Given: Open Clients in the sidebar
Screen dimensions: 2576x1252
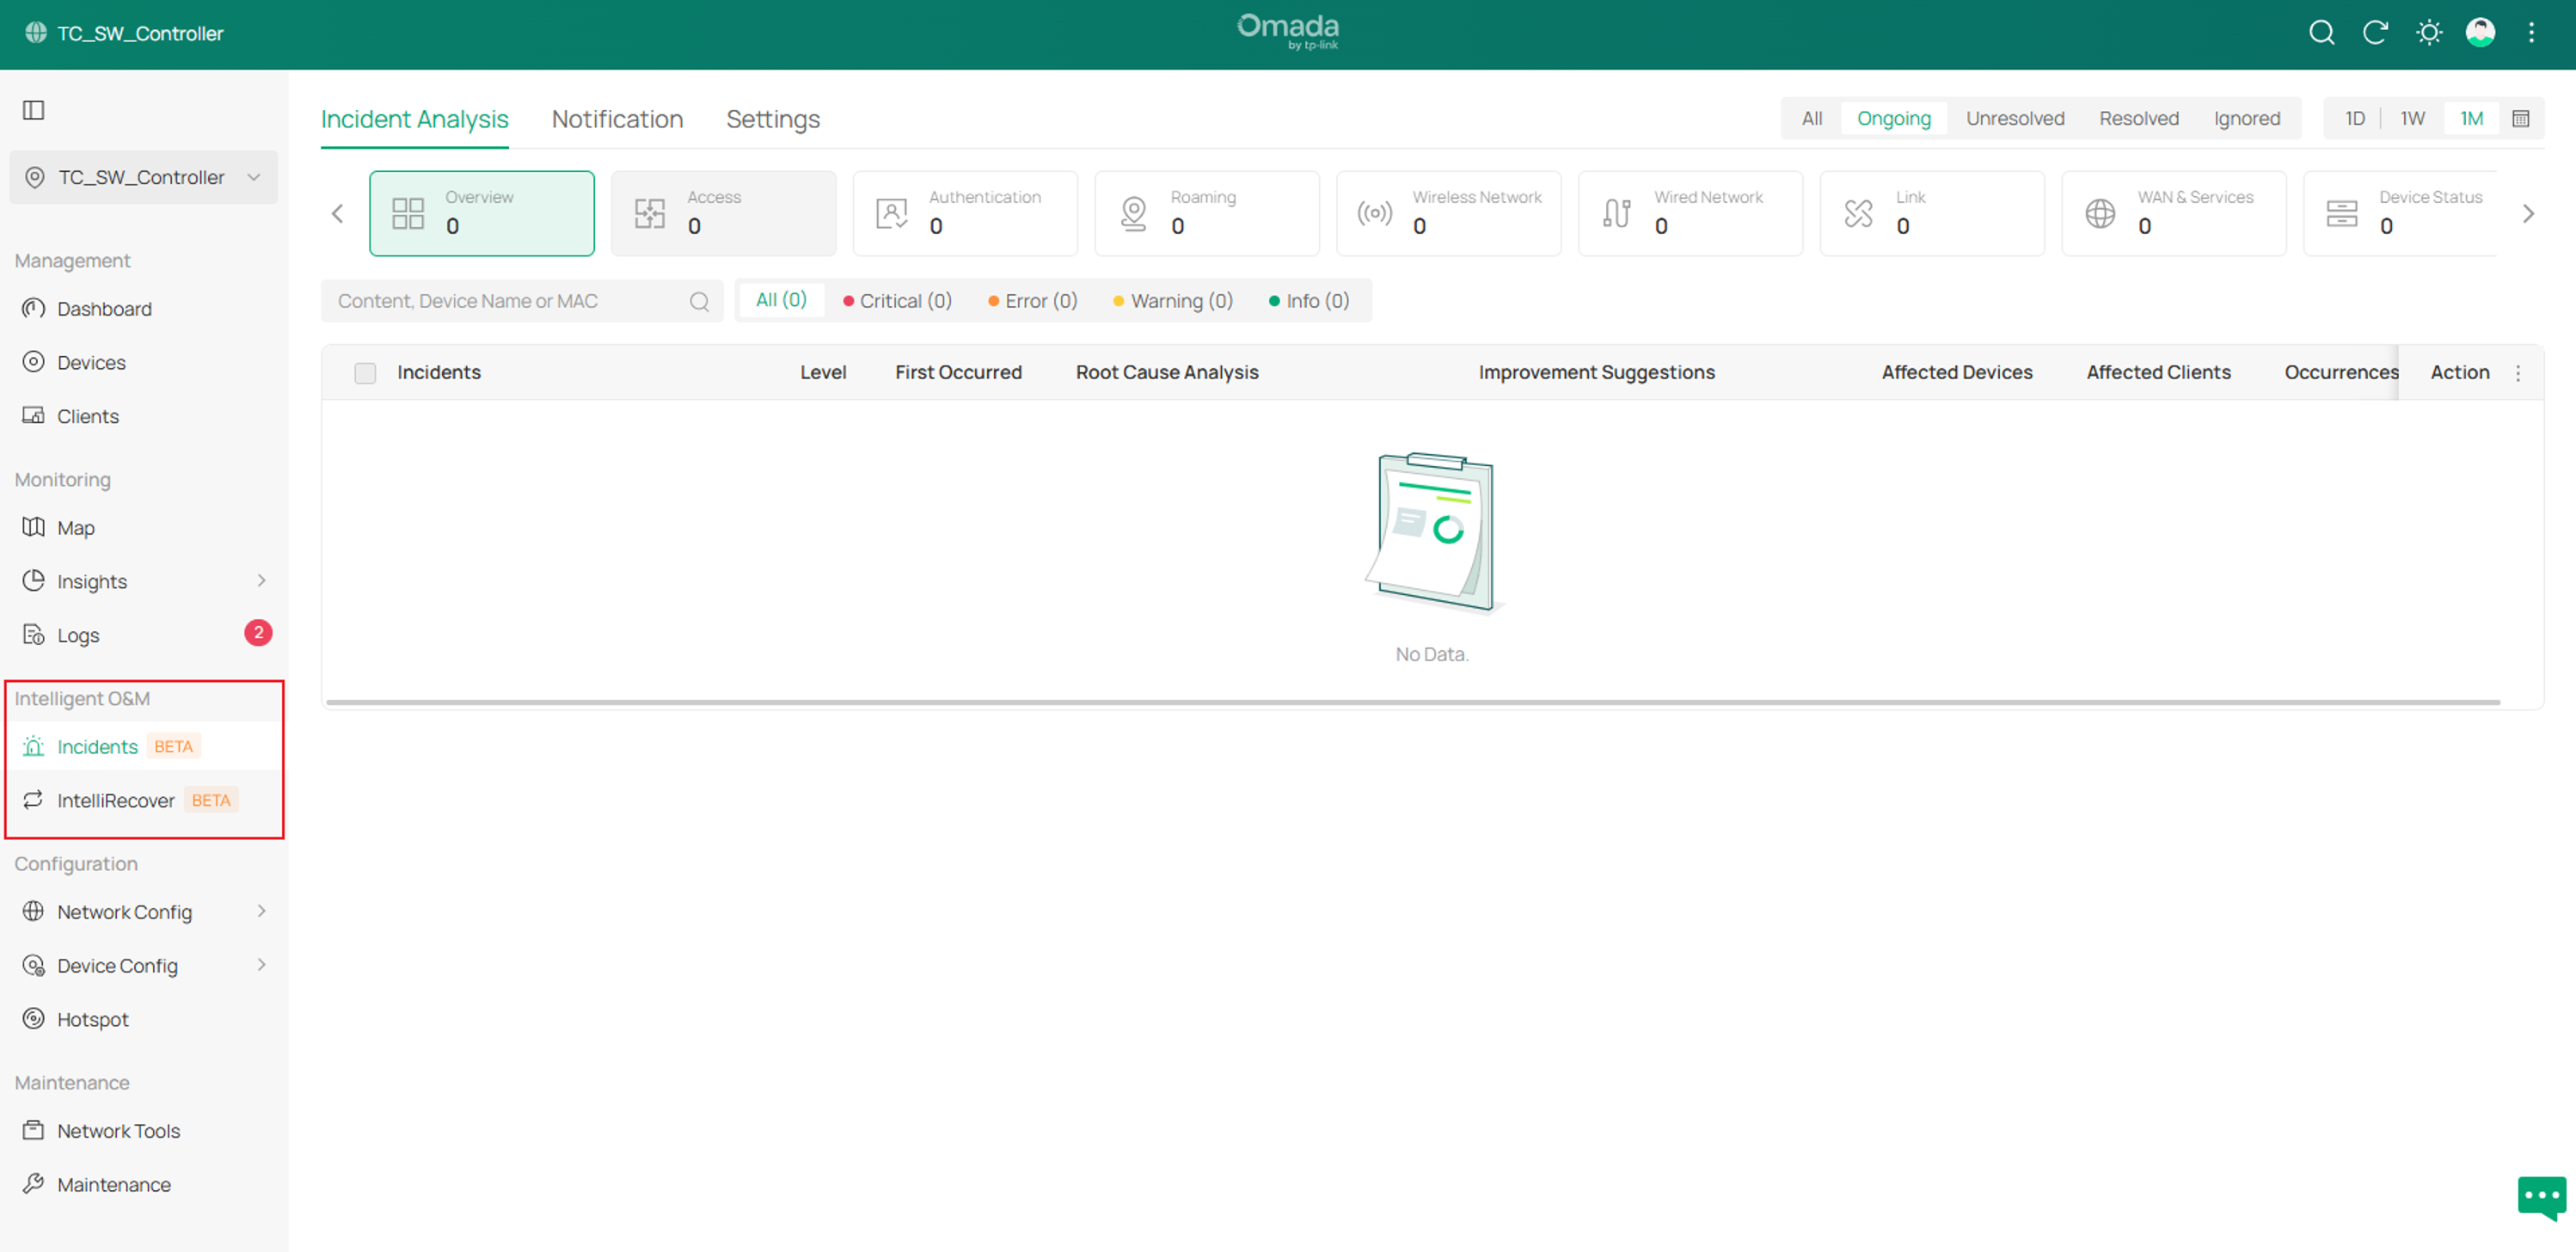Looking at the screenshot, I should pos(144,417).
